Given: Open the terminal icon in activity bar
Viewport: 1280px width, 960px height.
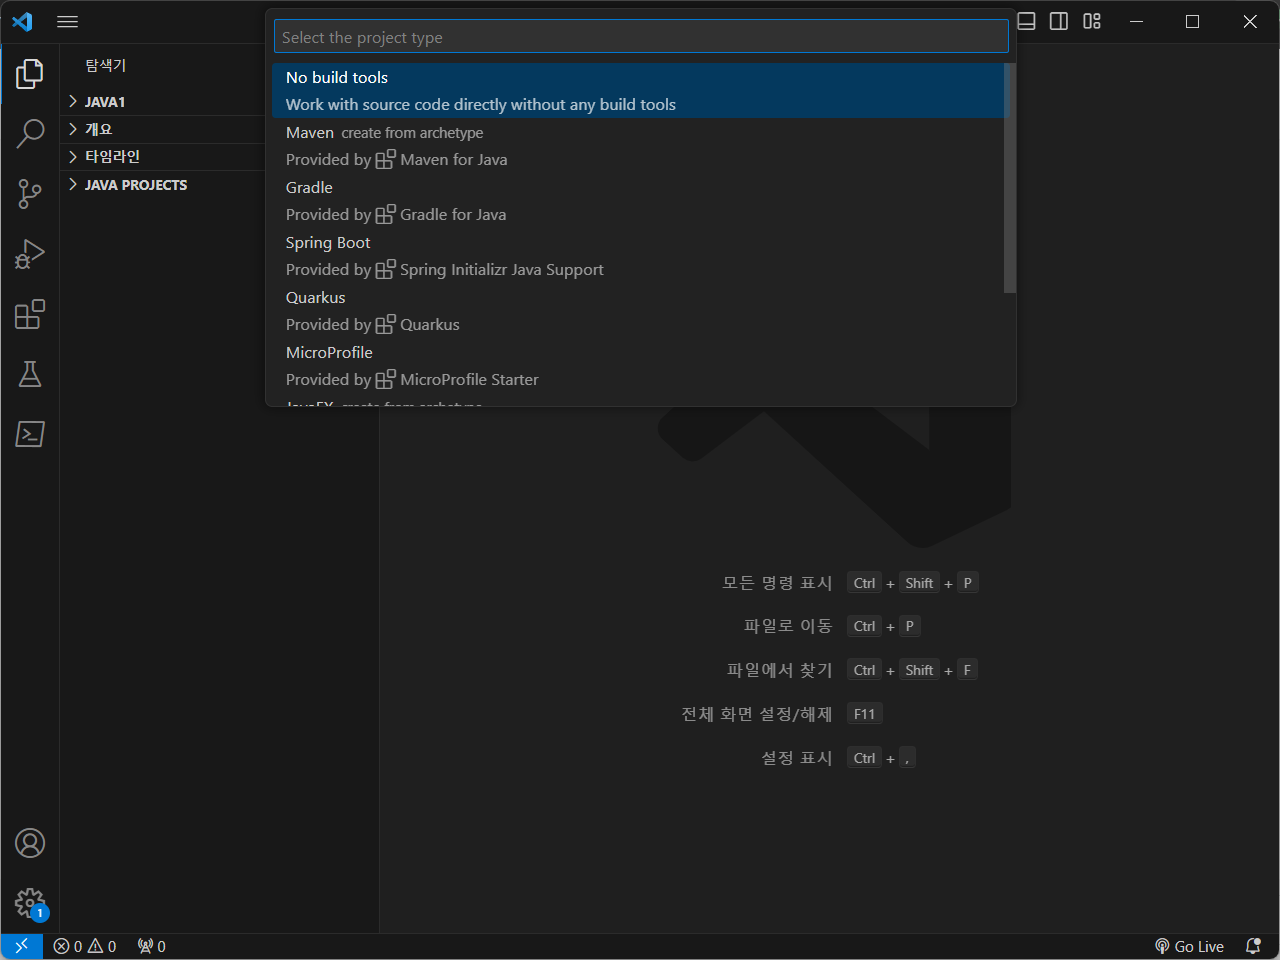Looking at the screenshot, I should [30, 434].
